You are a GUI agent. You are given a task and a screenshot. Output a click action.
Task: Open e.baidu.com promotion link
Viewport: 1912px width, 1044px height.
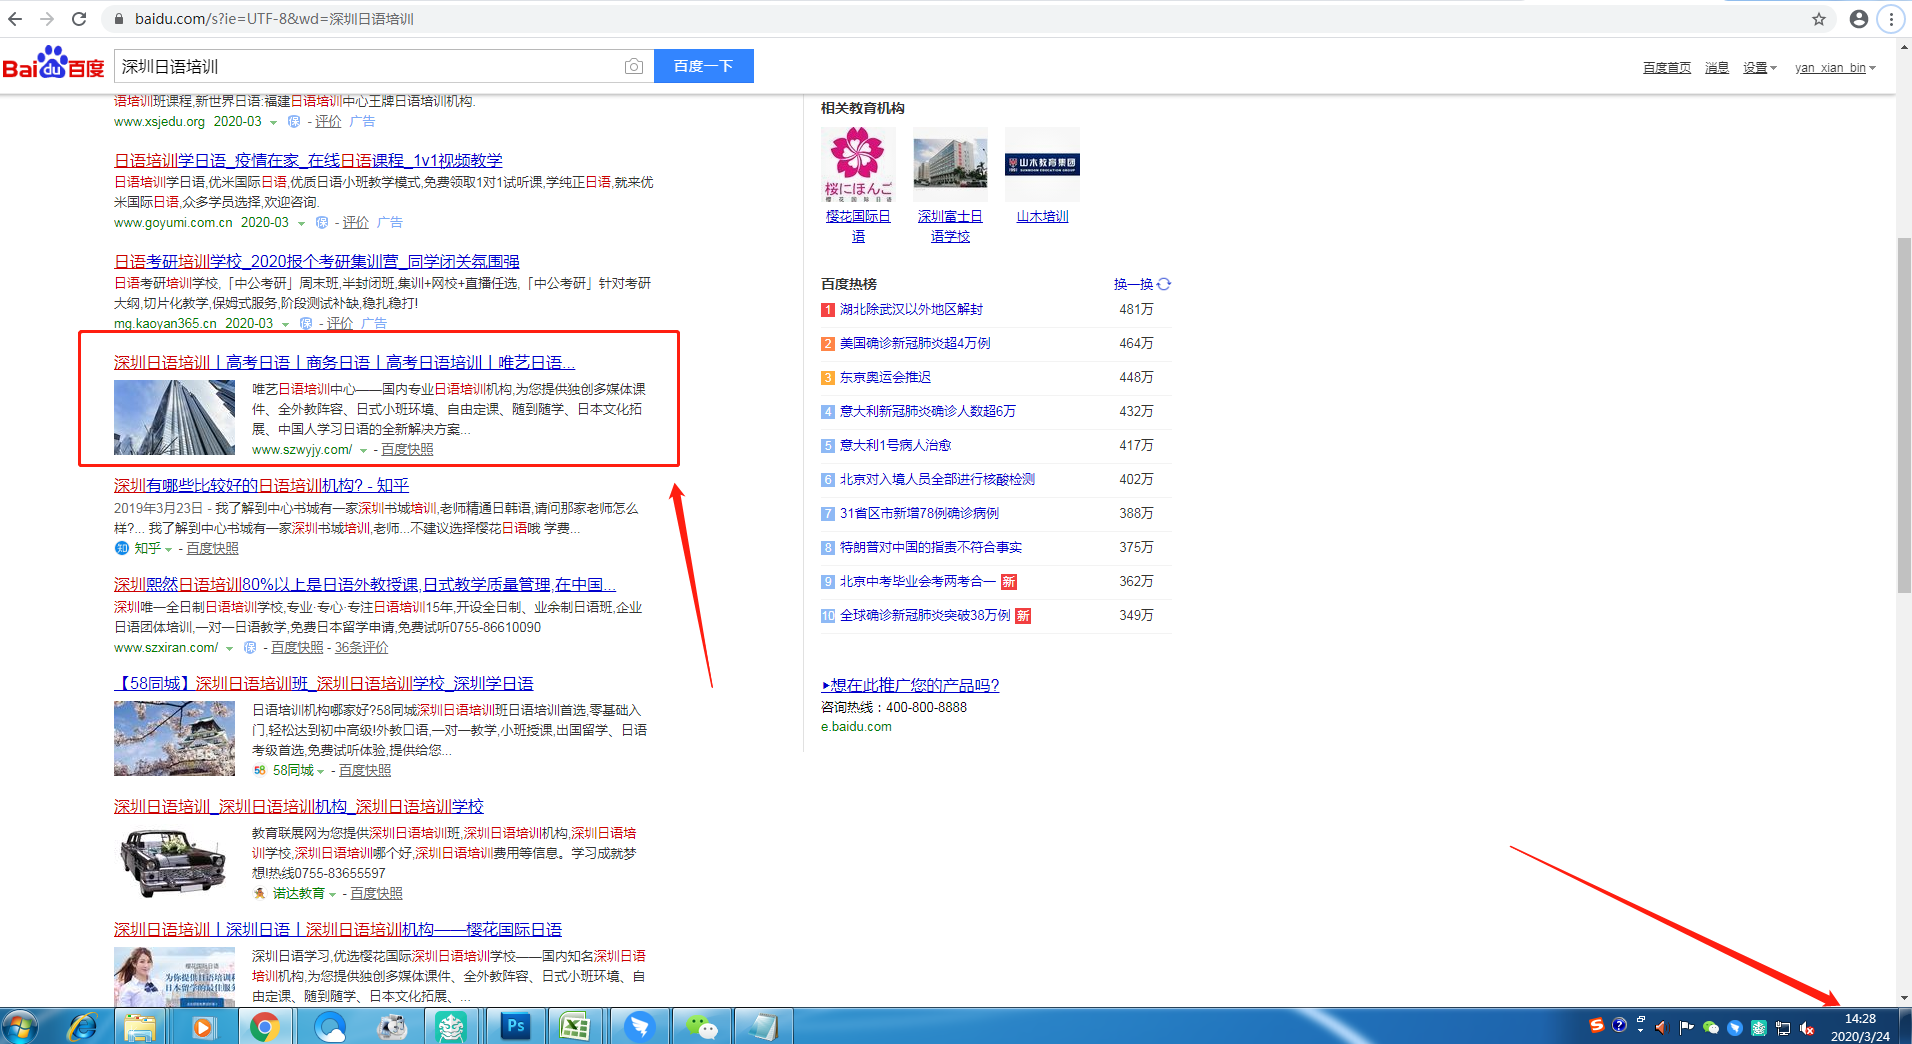pyautogui.click(x=856, y=727)
